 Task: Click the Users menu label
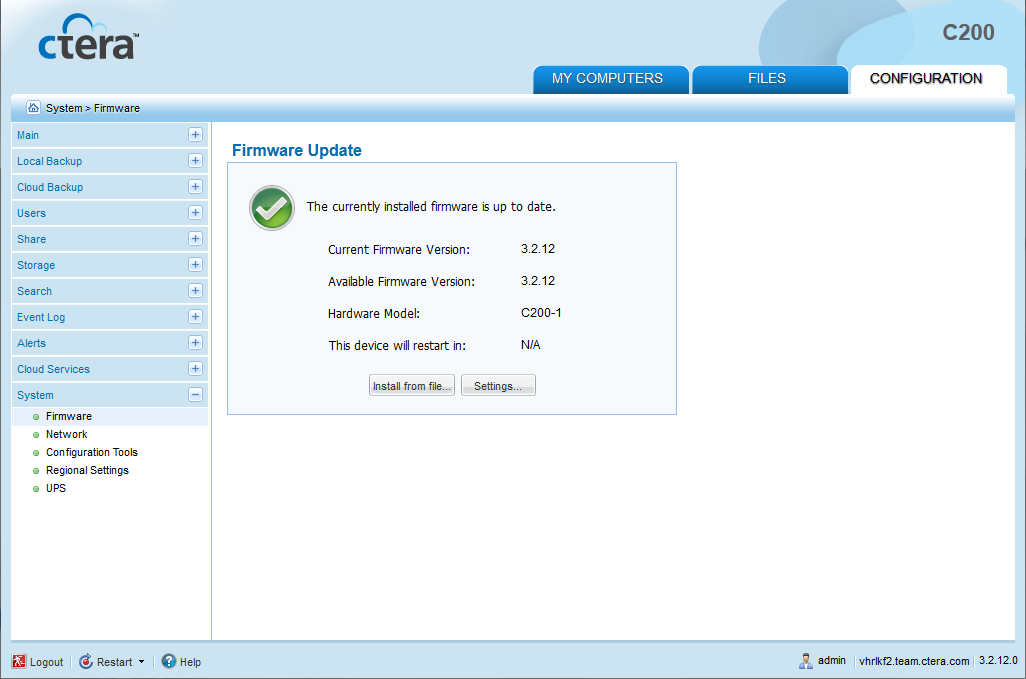31,213
